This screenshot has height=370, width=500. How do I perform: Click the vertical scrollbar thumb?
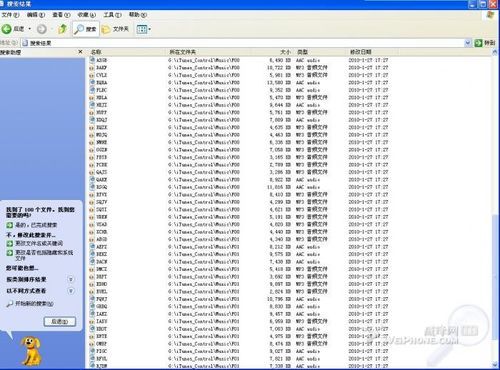click(495, 277)
